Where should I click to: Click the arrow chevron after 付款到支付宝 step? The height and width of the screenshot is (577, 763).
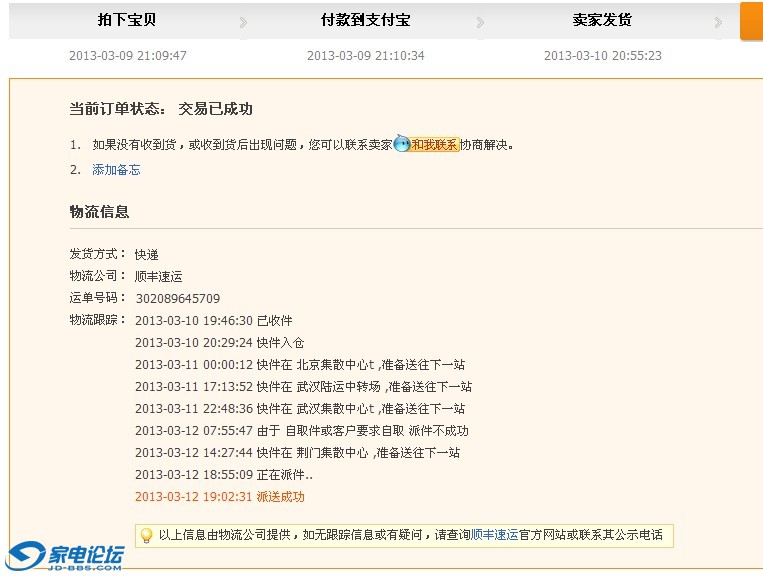coord(480,22)
